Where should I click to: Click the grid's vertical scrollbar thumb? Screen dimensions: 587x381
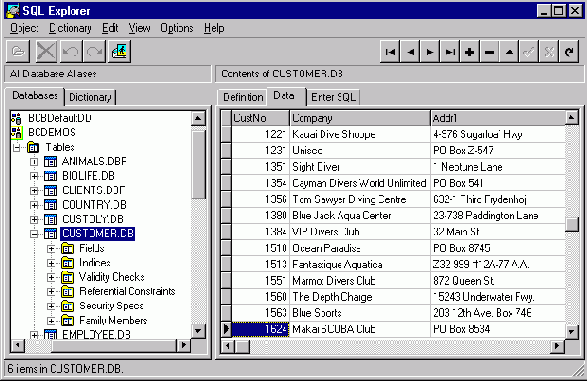coord(572,225)
